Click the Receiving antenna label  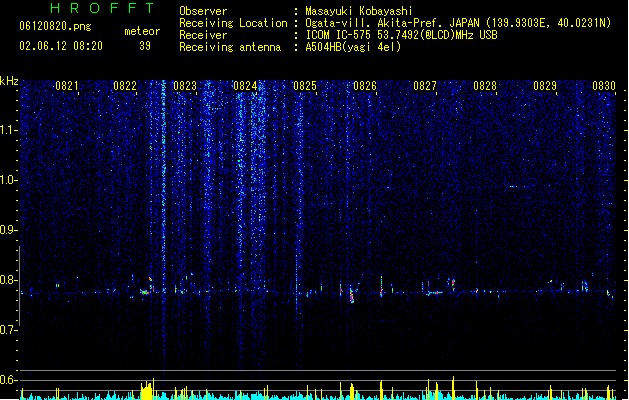click(x=230, y=47)
